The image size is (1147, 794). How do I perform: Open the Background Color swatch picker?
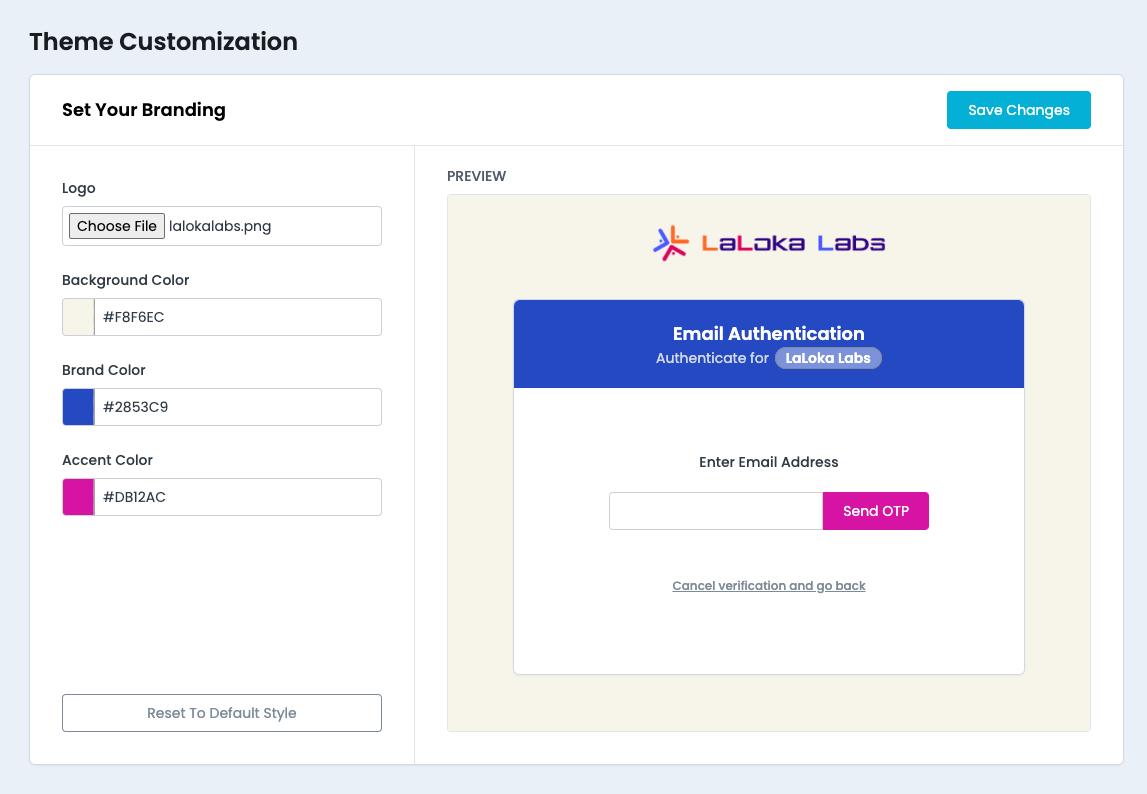point(78,317)
